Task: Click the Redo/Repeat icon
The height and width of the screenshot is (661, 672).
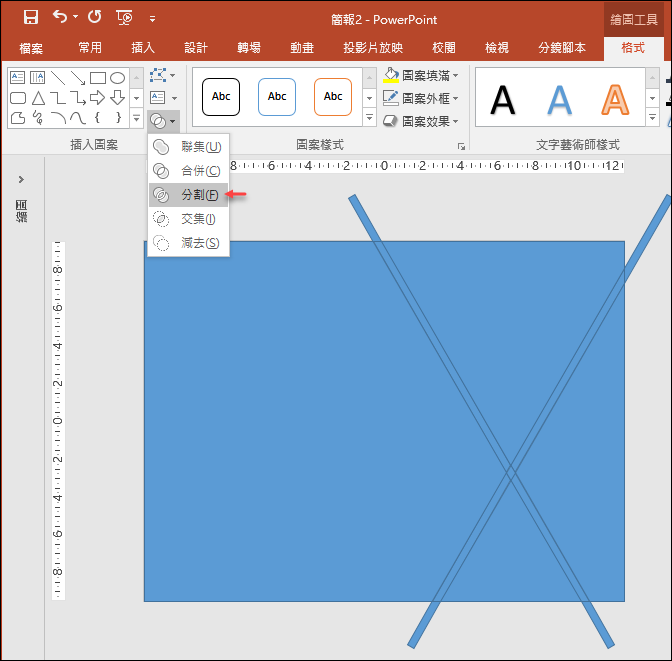Action: click(95, 17)
